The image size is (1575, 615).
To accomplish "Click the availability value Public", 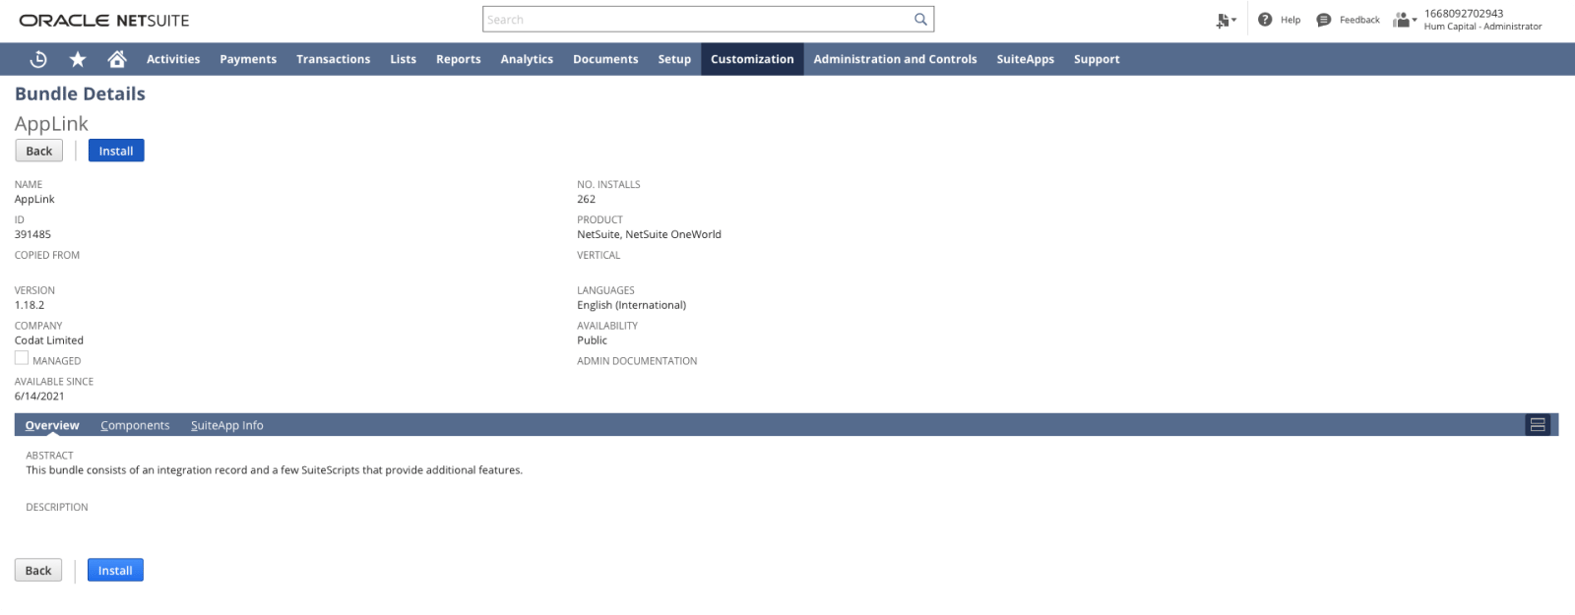I will click(592, 340).
